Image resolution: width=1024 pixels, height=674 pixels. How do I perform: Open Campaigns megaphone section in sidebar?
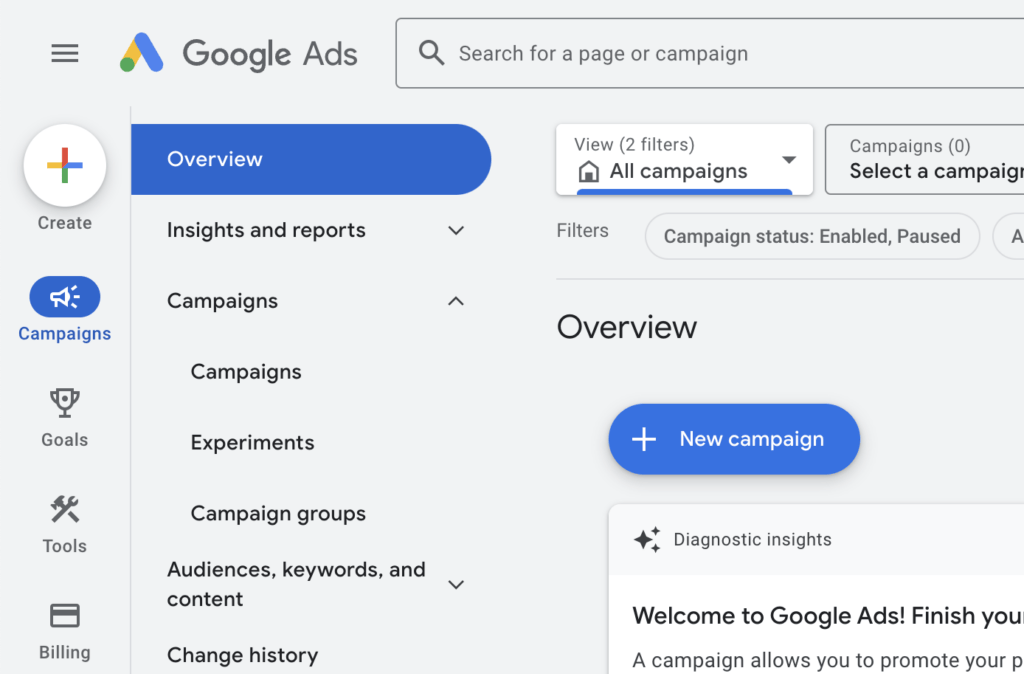point(65,309)
